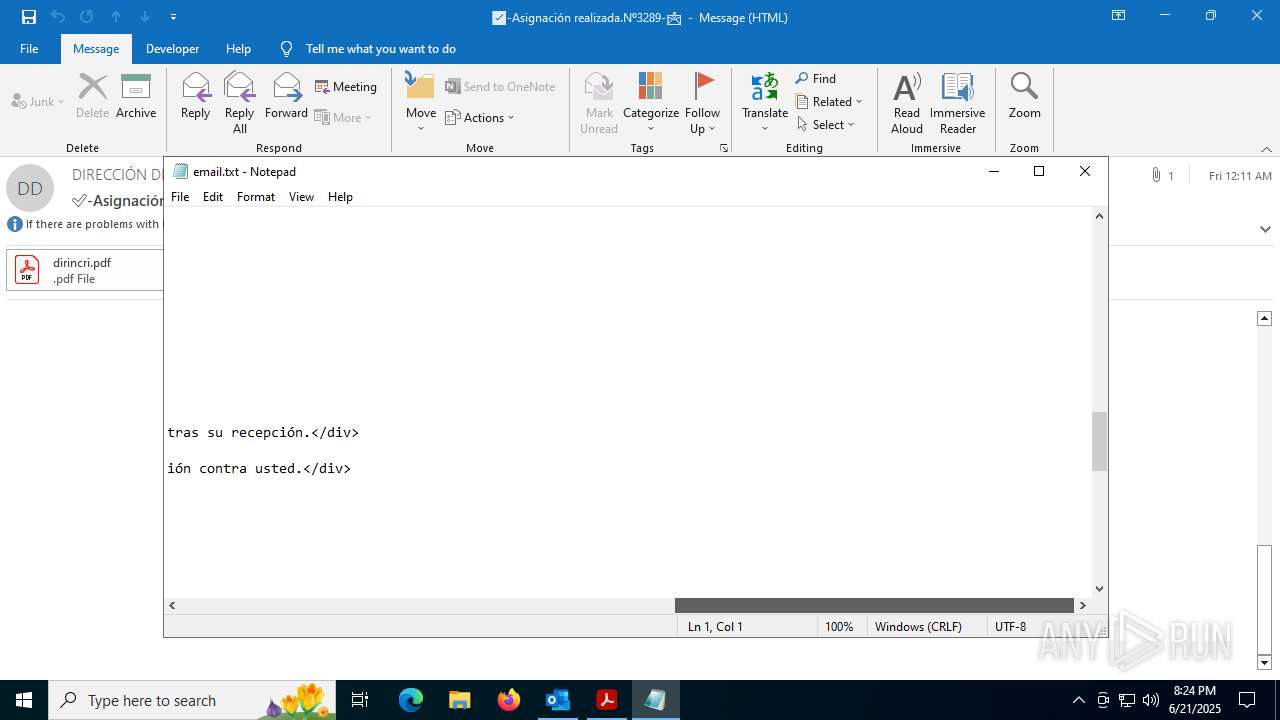Viewport: 1280px width, 720px height.
Task: Click the Outlook message pane scrollbar thumb
Action: point(1264,598)
